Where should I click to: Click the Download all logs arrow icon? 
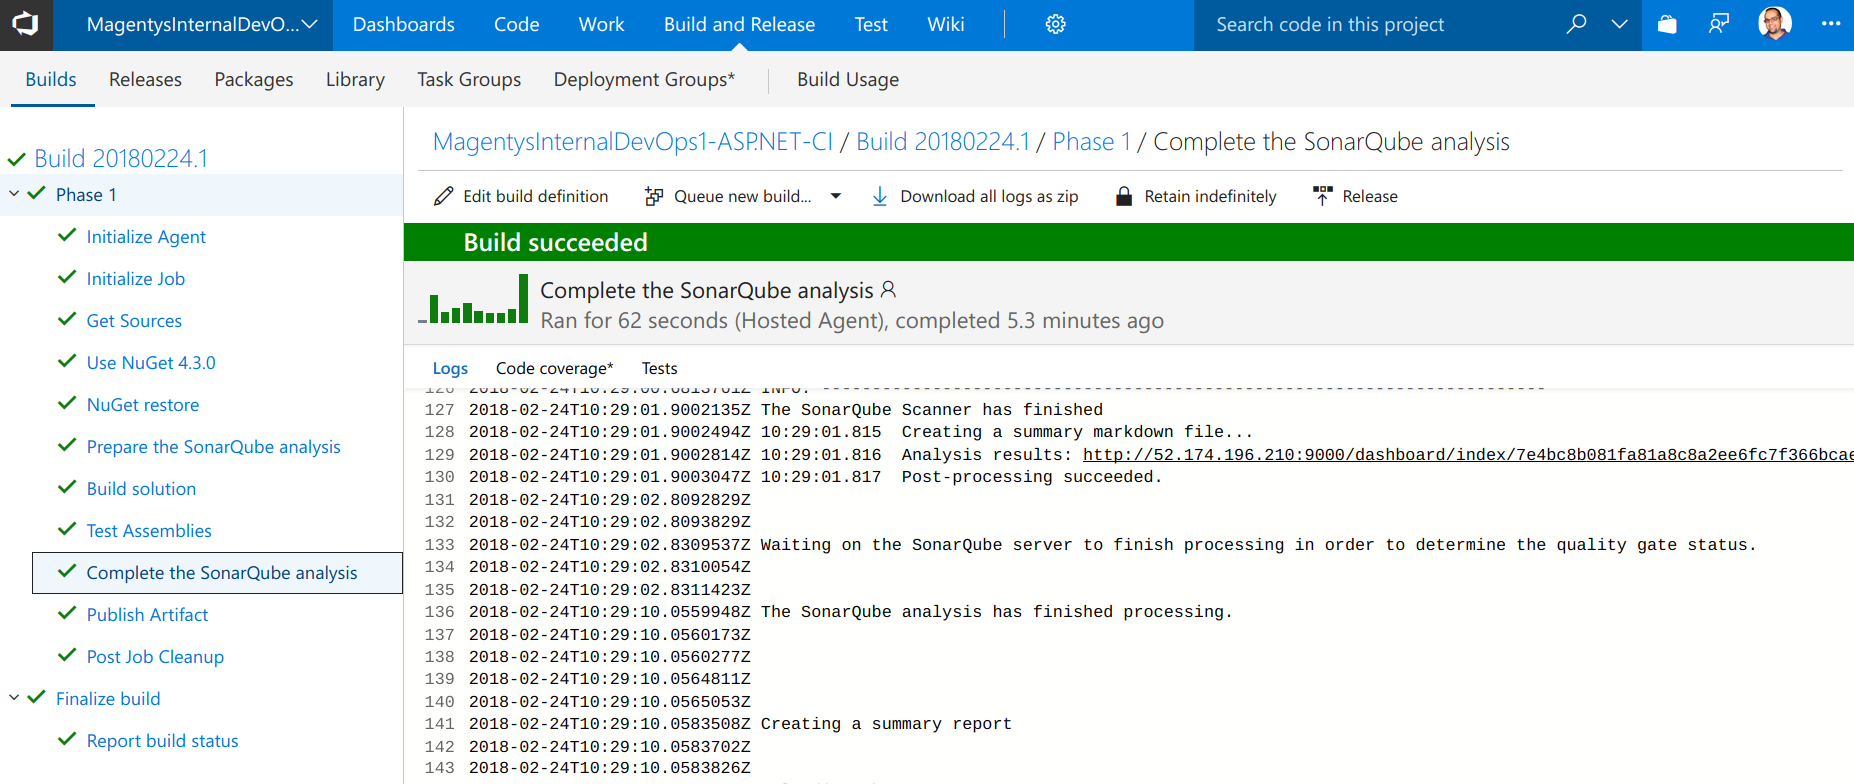pos(880,197)
